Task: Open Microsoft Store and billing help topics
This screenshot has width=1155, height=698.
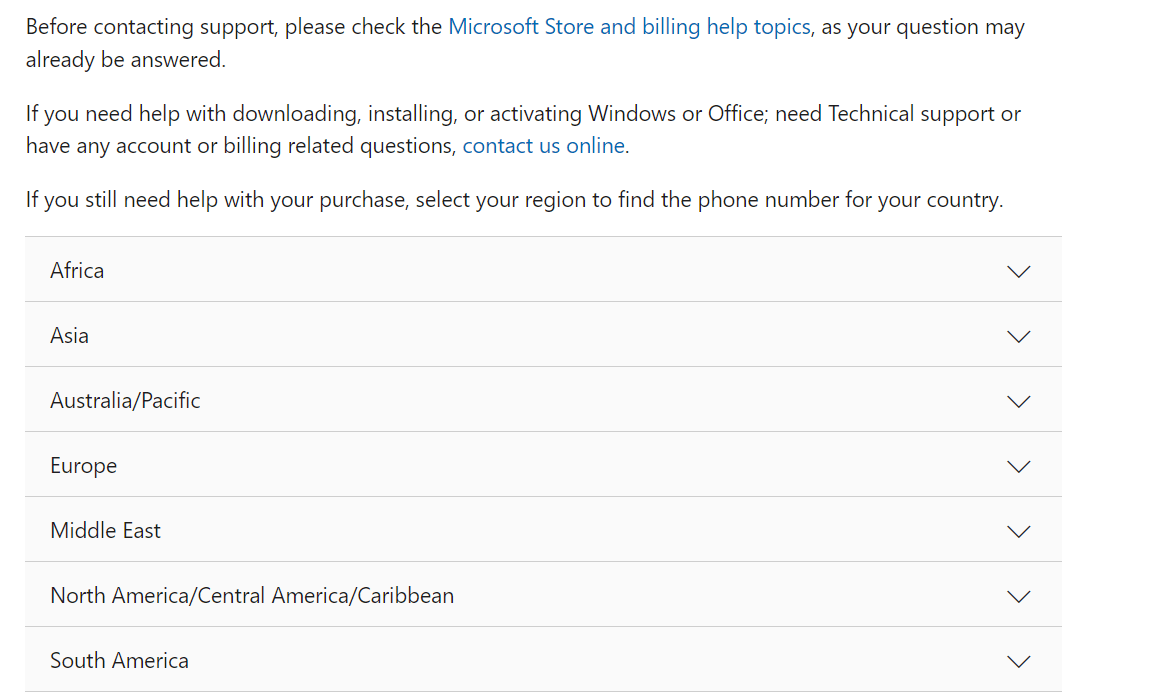Action: click(x=629, y=27)
